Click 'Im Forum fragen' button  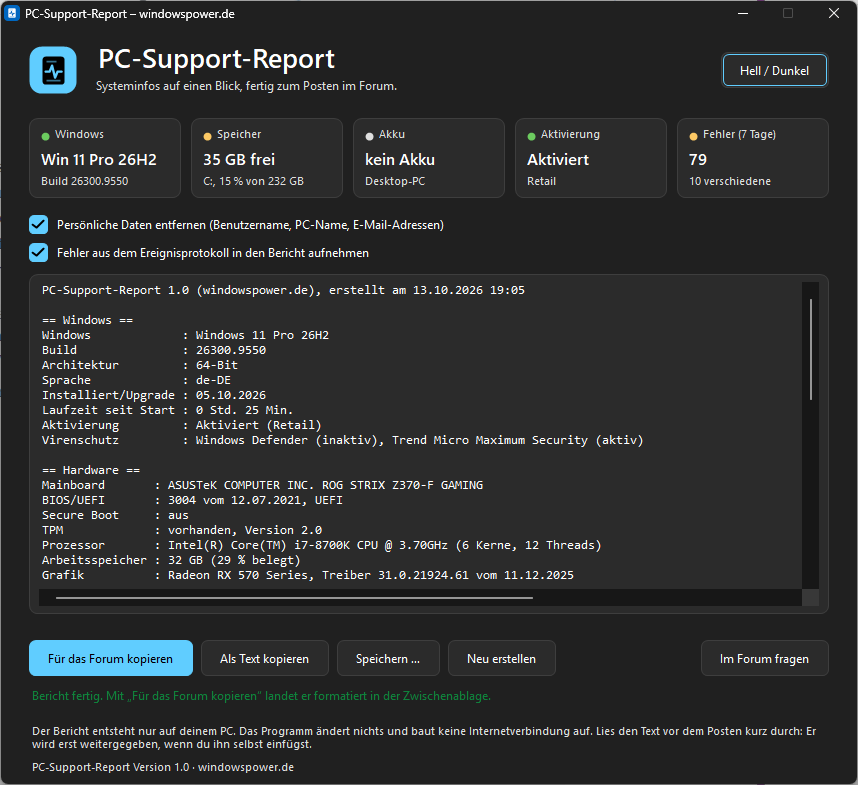pos(764,658)
